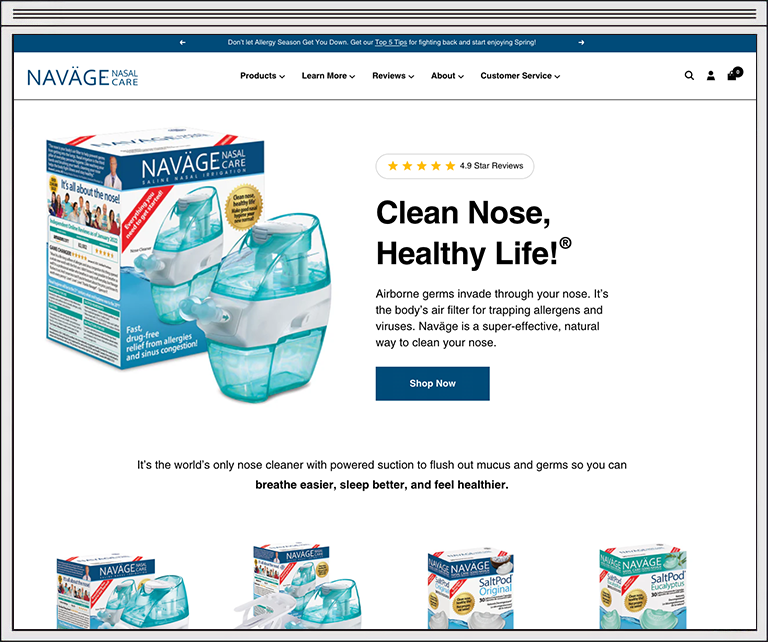Follow the Top 5 Tips link
Viewport: 768px width, 642px height.
391,43
